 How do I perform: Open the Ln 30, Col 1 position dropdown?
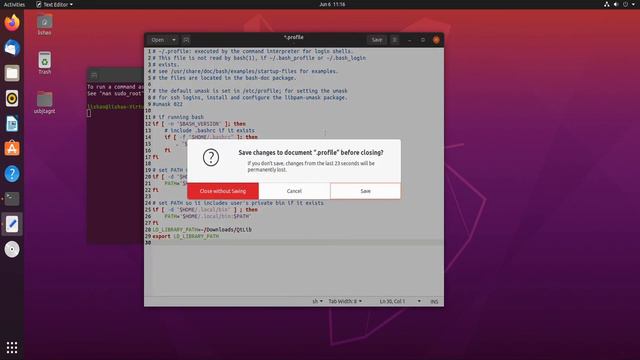coord(400,301)
